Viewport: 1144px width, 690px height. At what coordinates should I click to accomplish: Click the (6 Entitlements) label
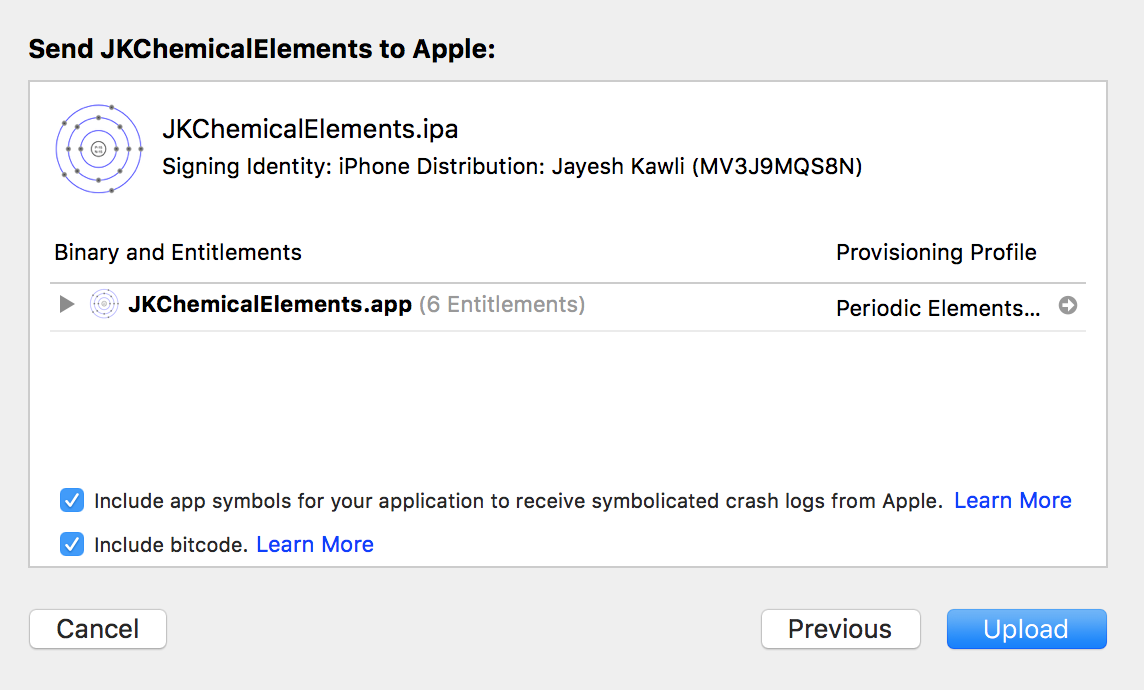point(502,304)
